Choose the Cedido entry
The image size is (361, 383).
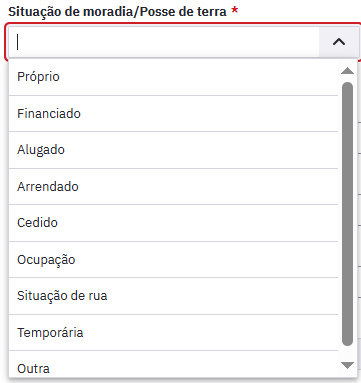pos(173,223)
